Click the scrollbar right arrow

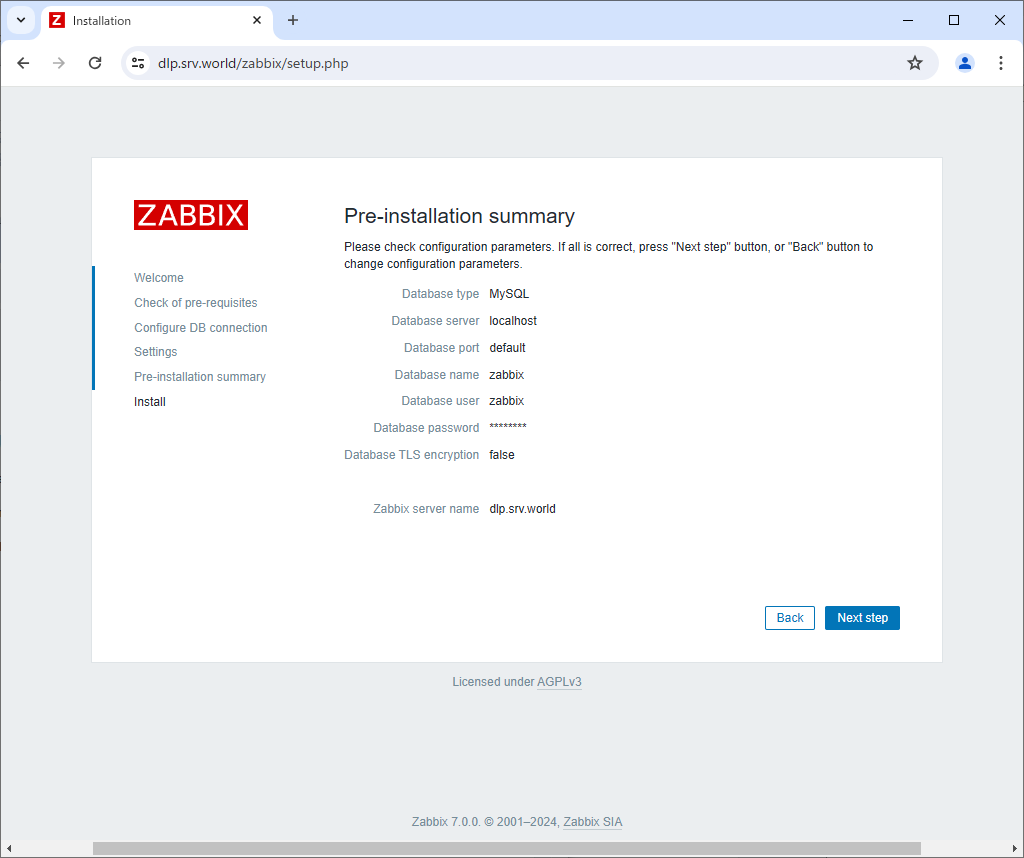[x=1015, y=848]
